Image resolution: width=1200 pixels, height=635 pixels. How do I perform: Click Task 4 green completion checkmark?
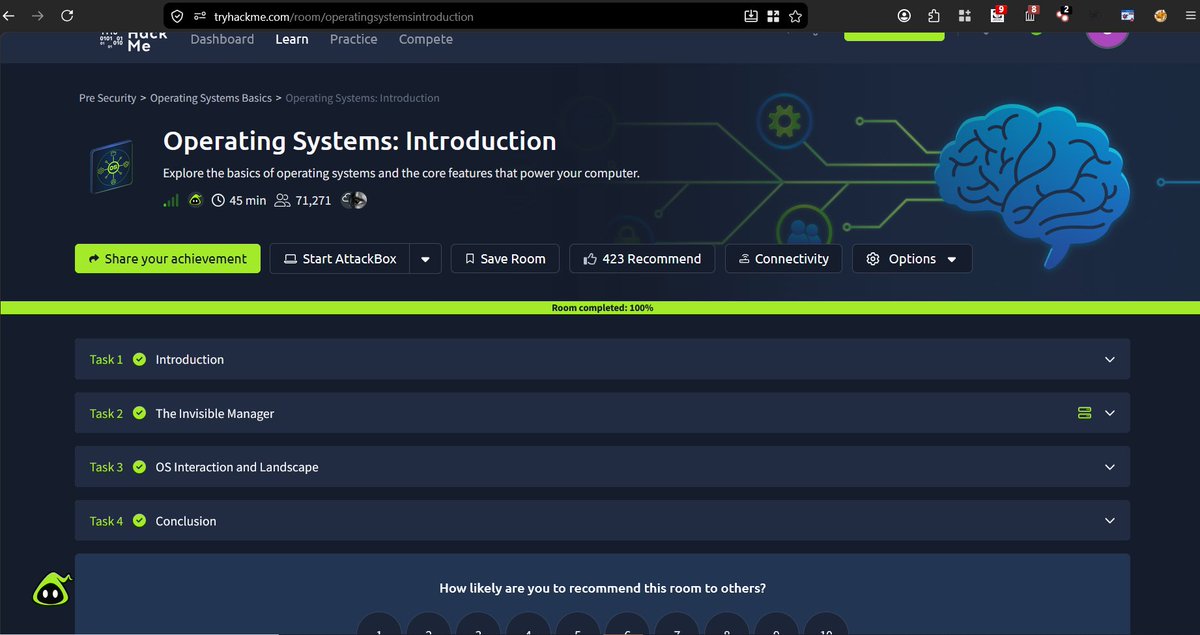[139, 521]
